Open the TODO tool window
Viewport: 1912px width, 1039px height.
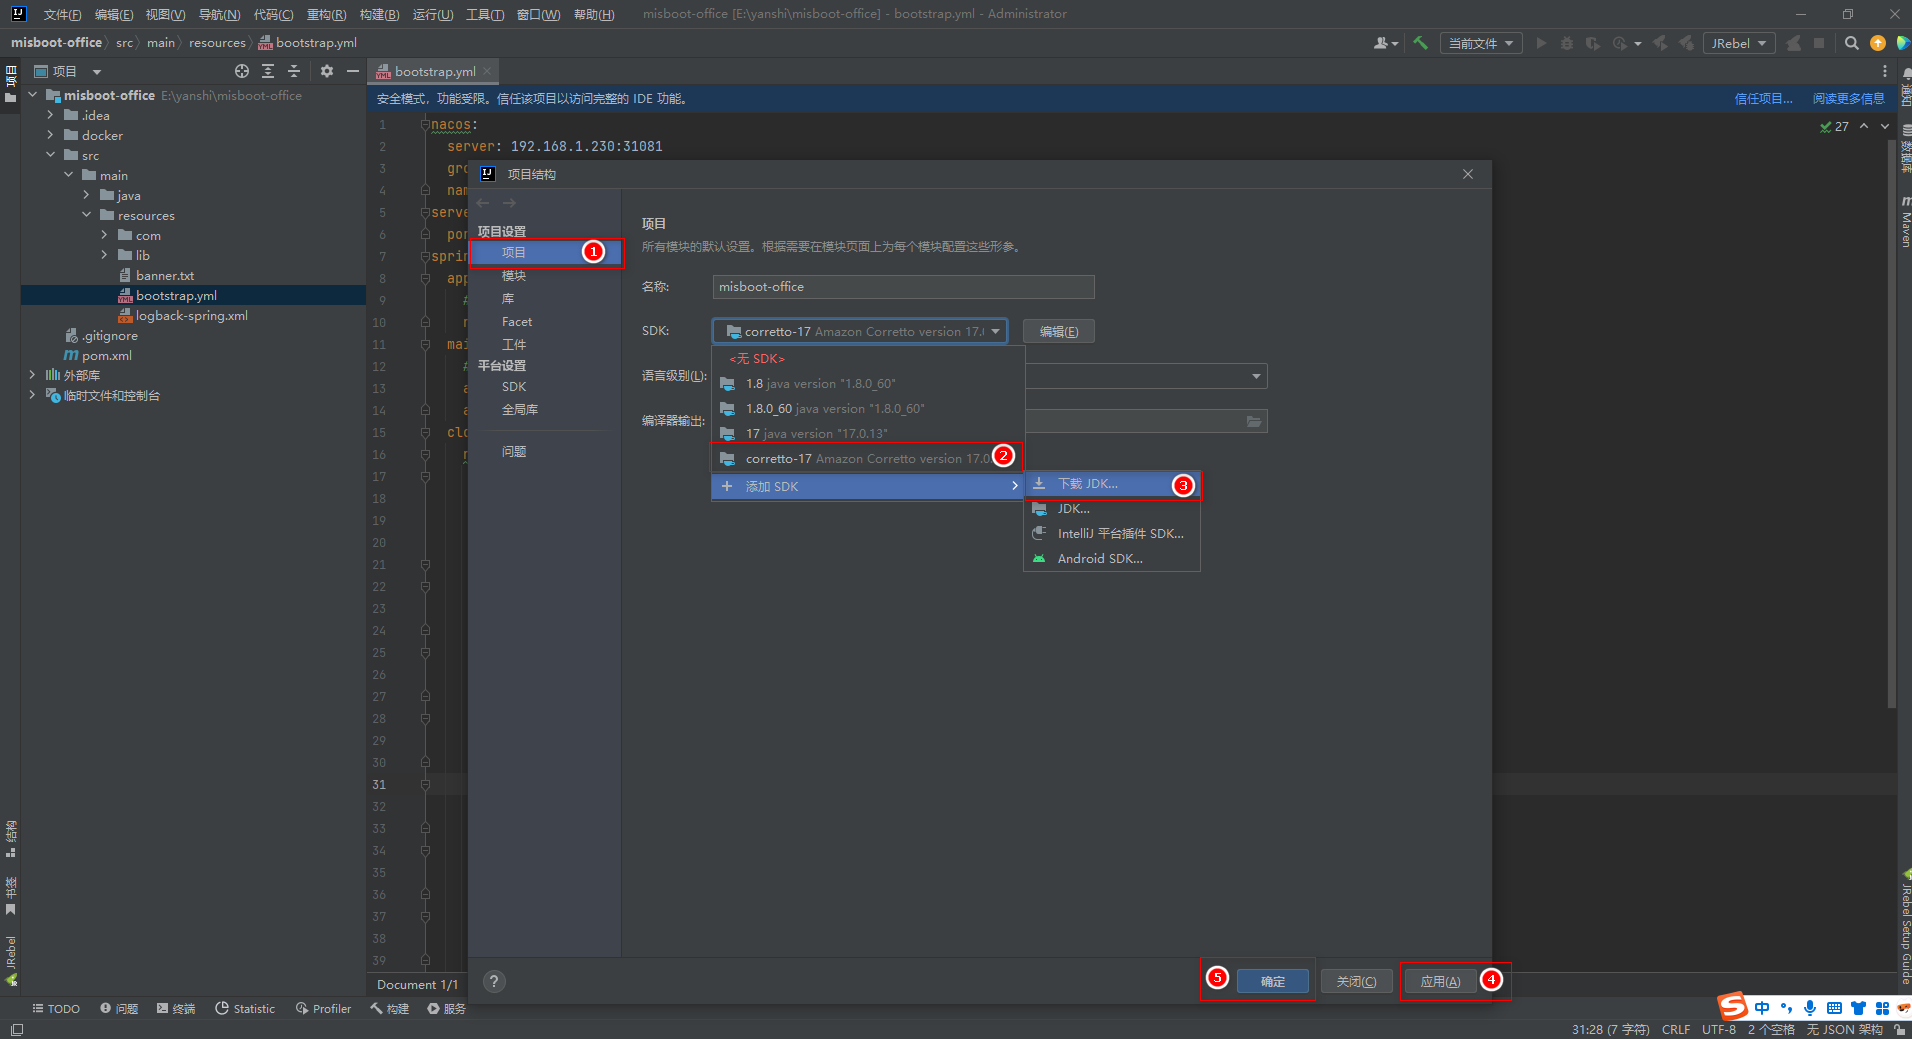[x=56, y=1008]
